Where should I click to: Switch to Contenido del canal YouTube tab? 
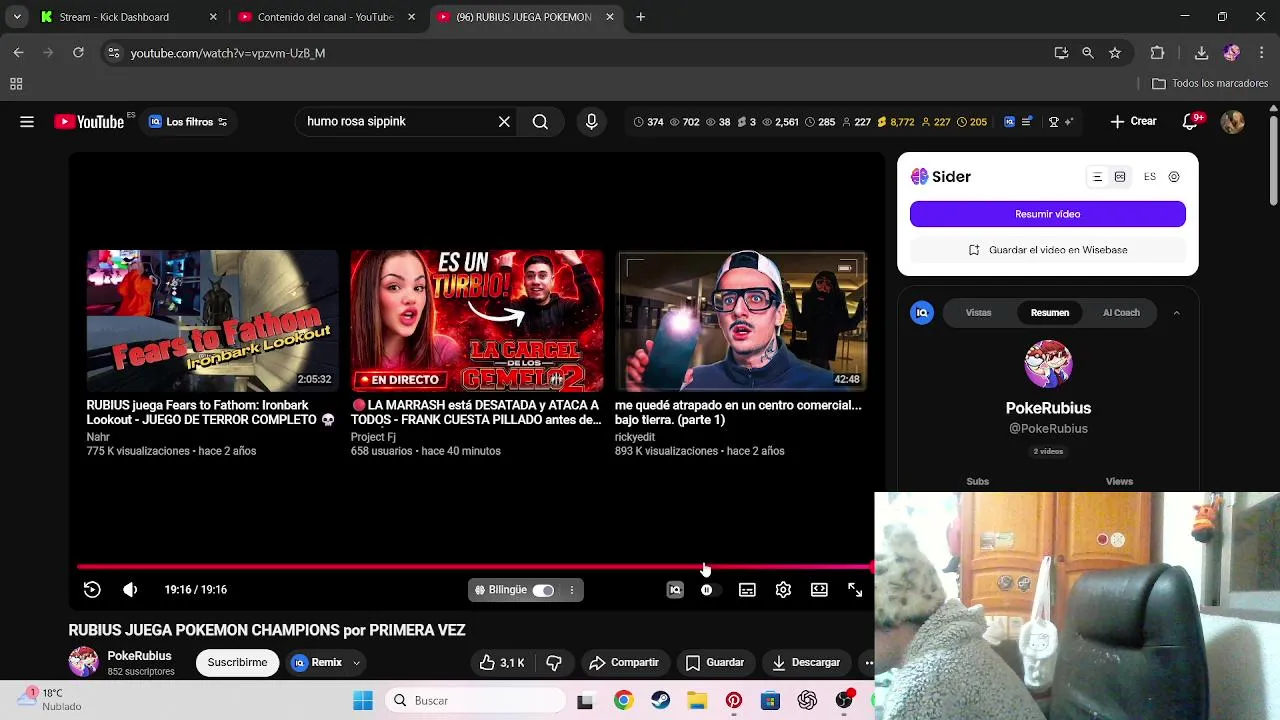click(x=325, y=17)
